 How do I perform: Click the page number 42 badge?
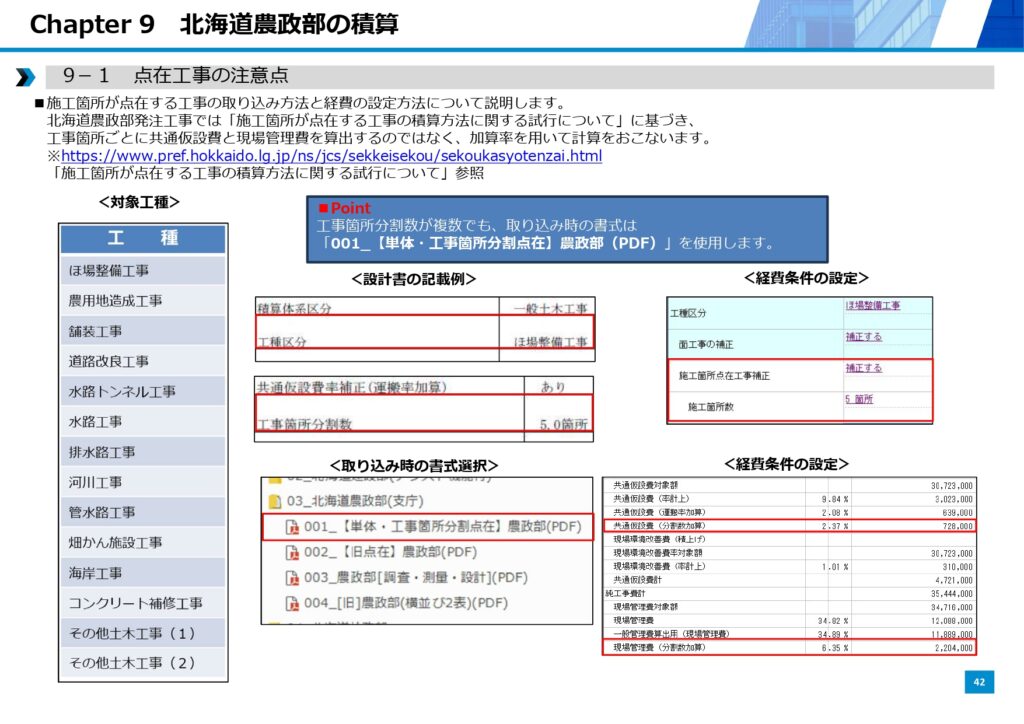pos(979,682)
